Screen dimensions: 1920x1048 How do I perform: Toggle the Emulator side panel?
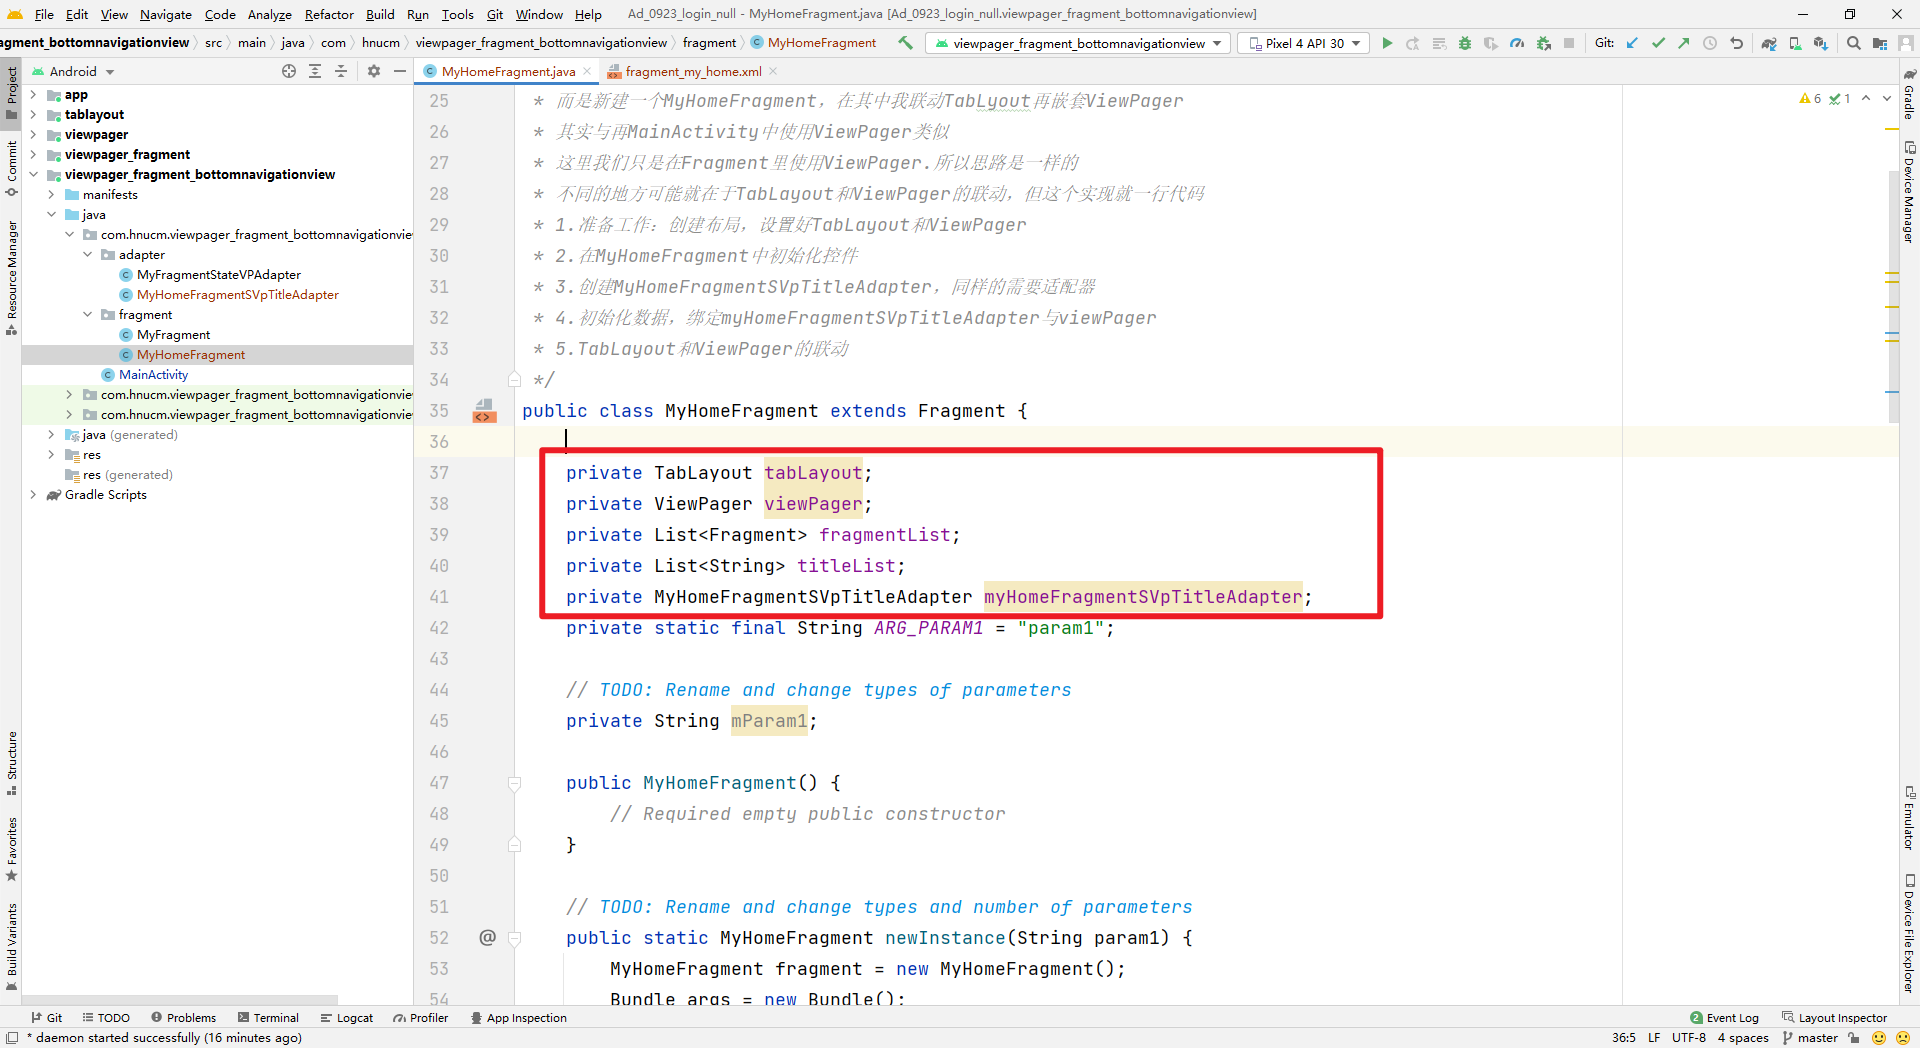pos(1909,817)
